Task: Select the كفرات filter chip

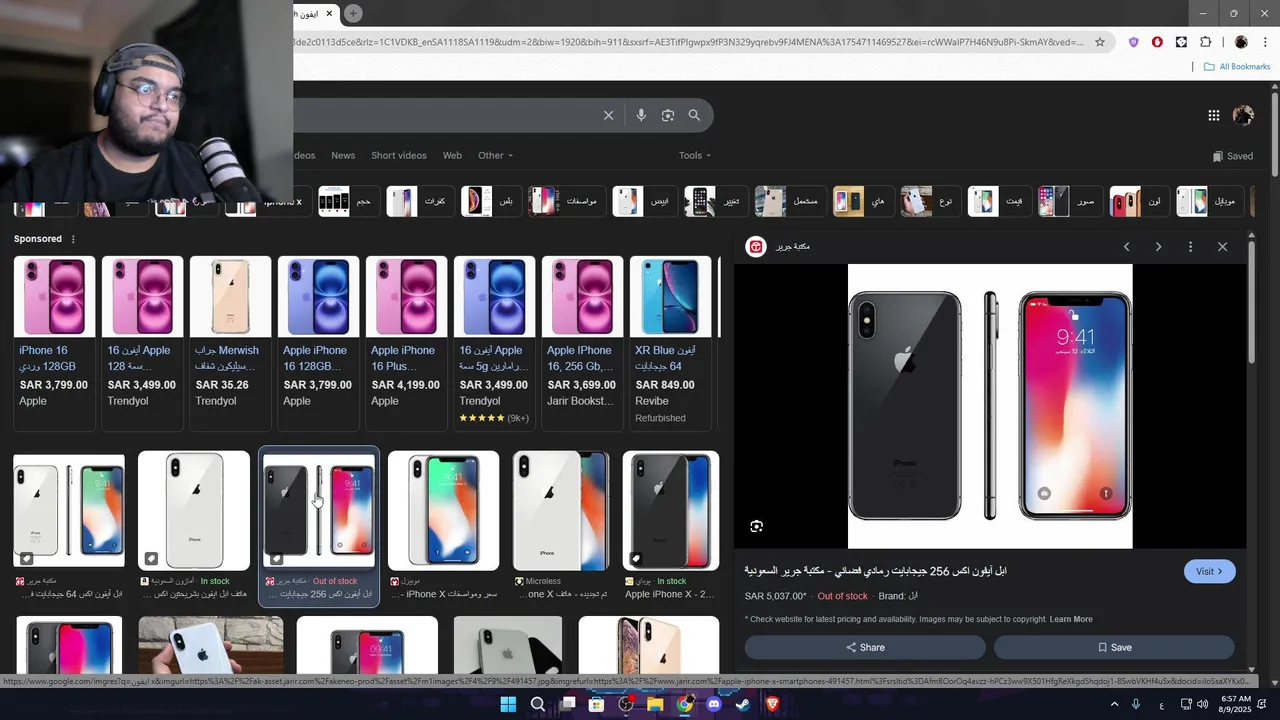Action: [418, 201]
